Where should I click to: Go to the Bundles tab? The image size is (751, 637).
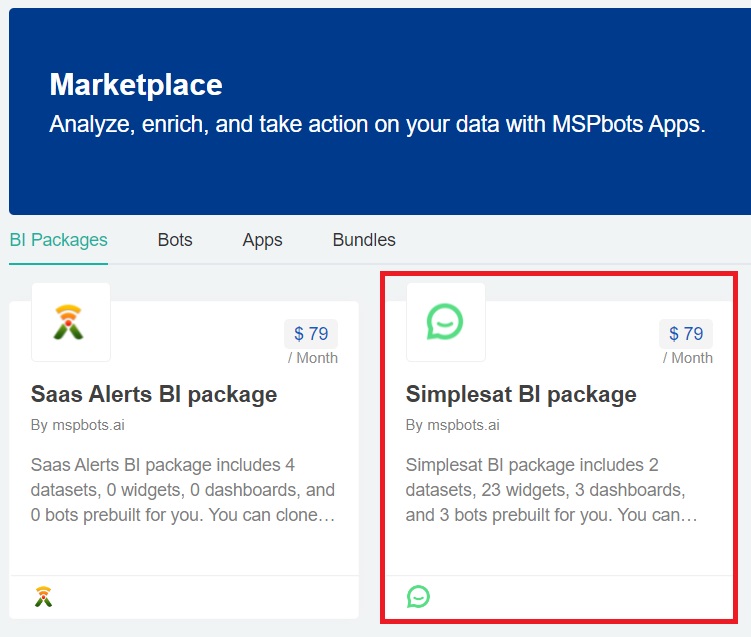(364, 240)
